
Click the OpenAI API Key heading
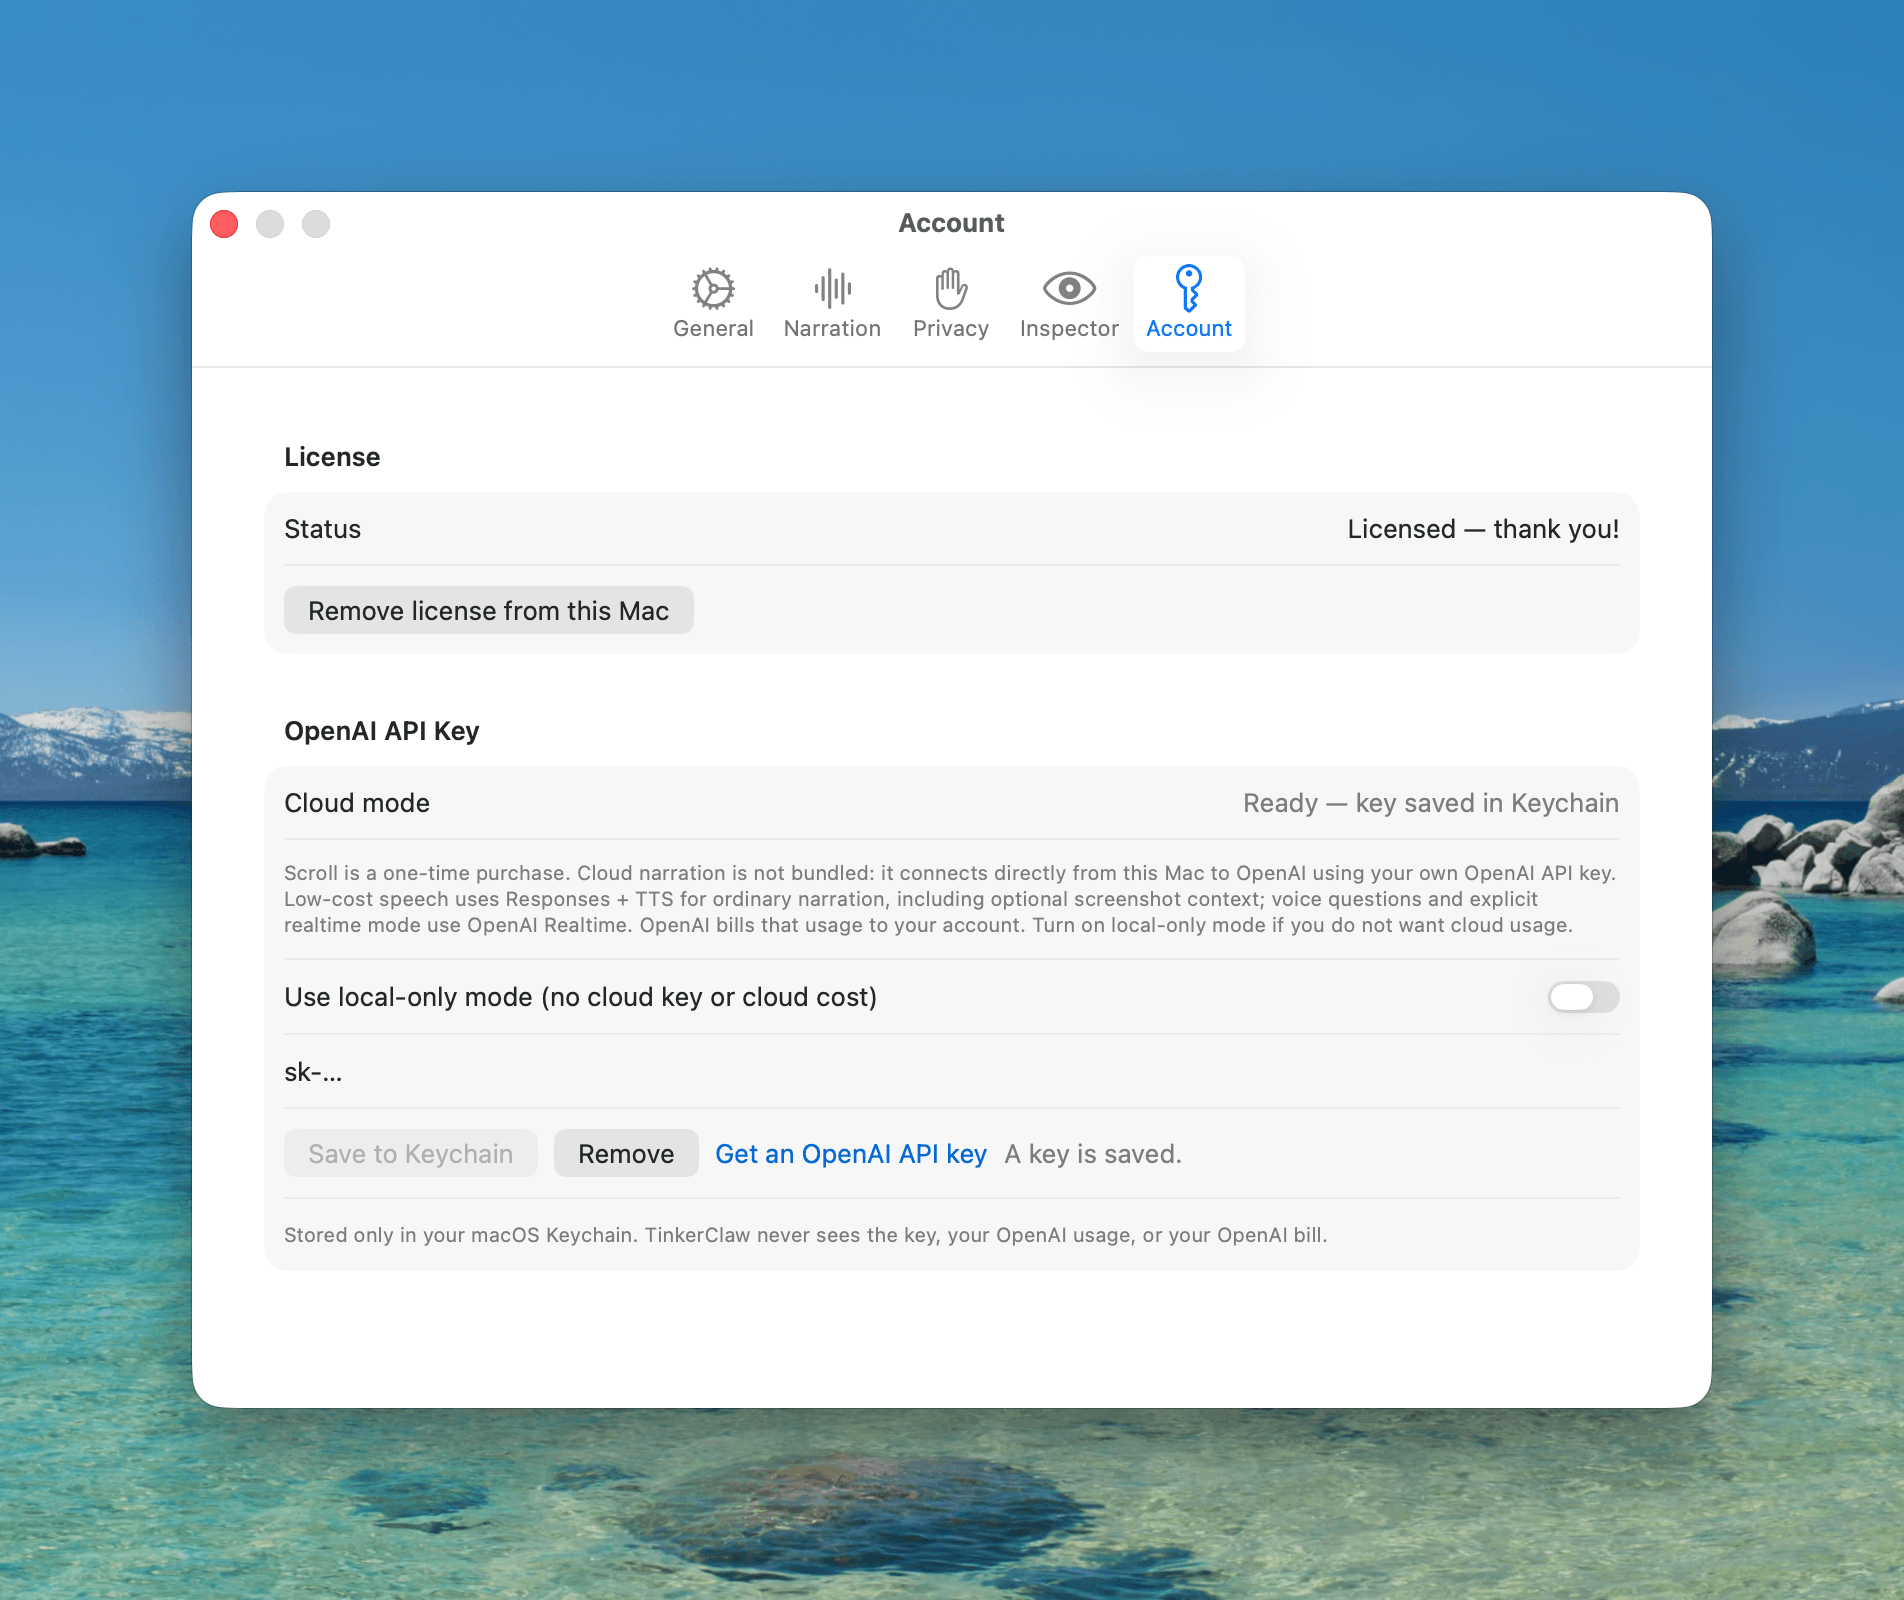(x=382, y=731)
